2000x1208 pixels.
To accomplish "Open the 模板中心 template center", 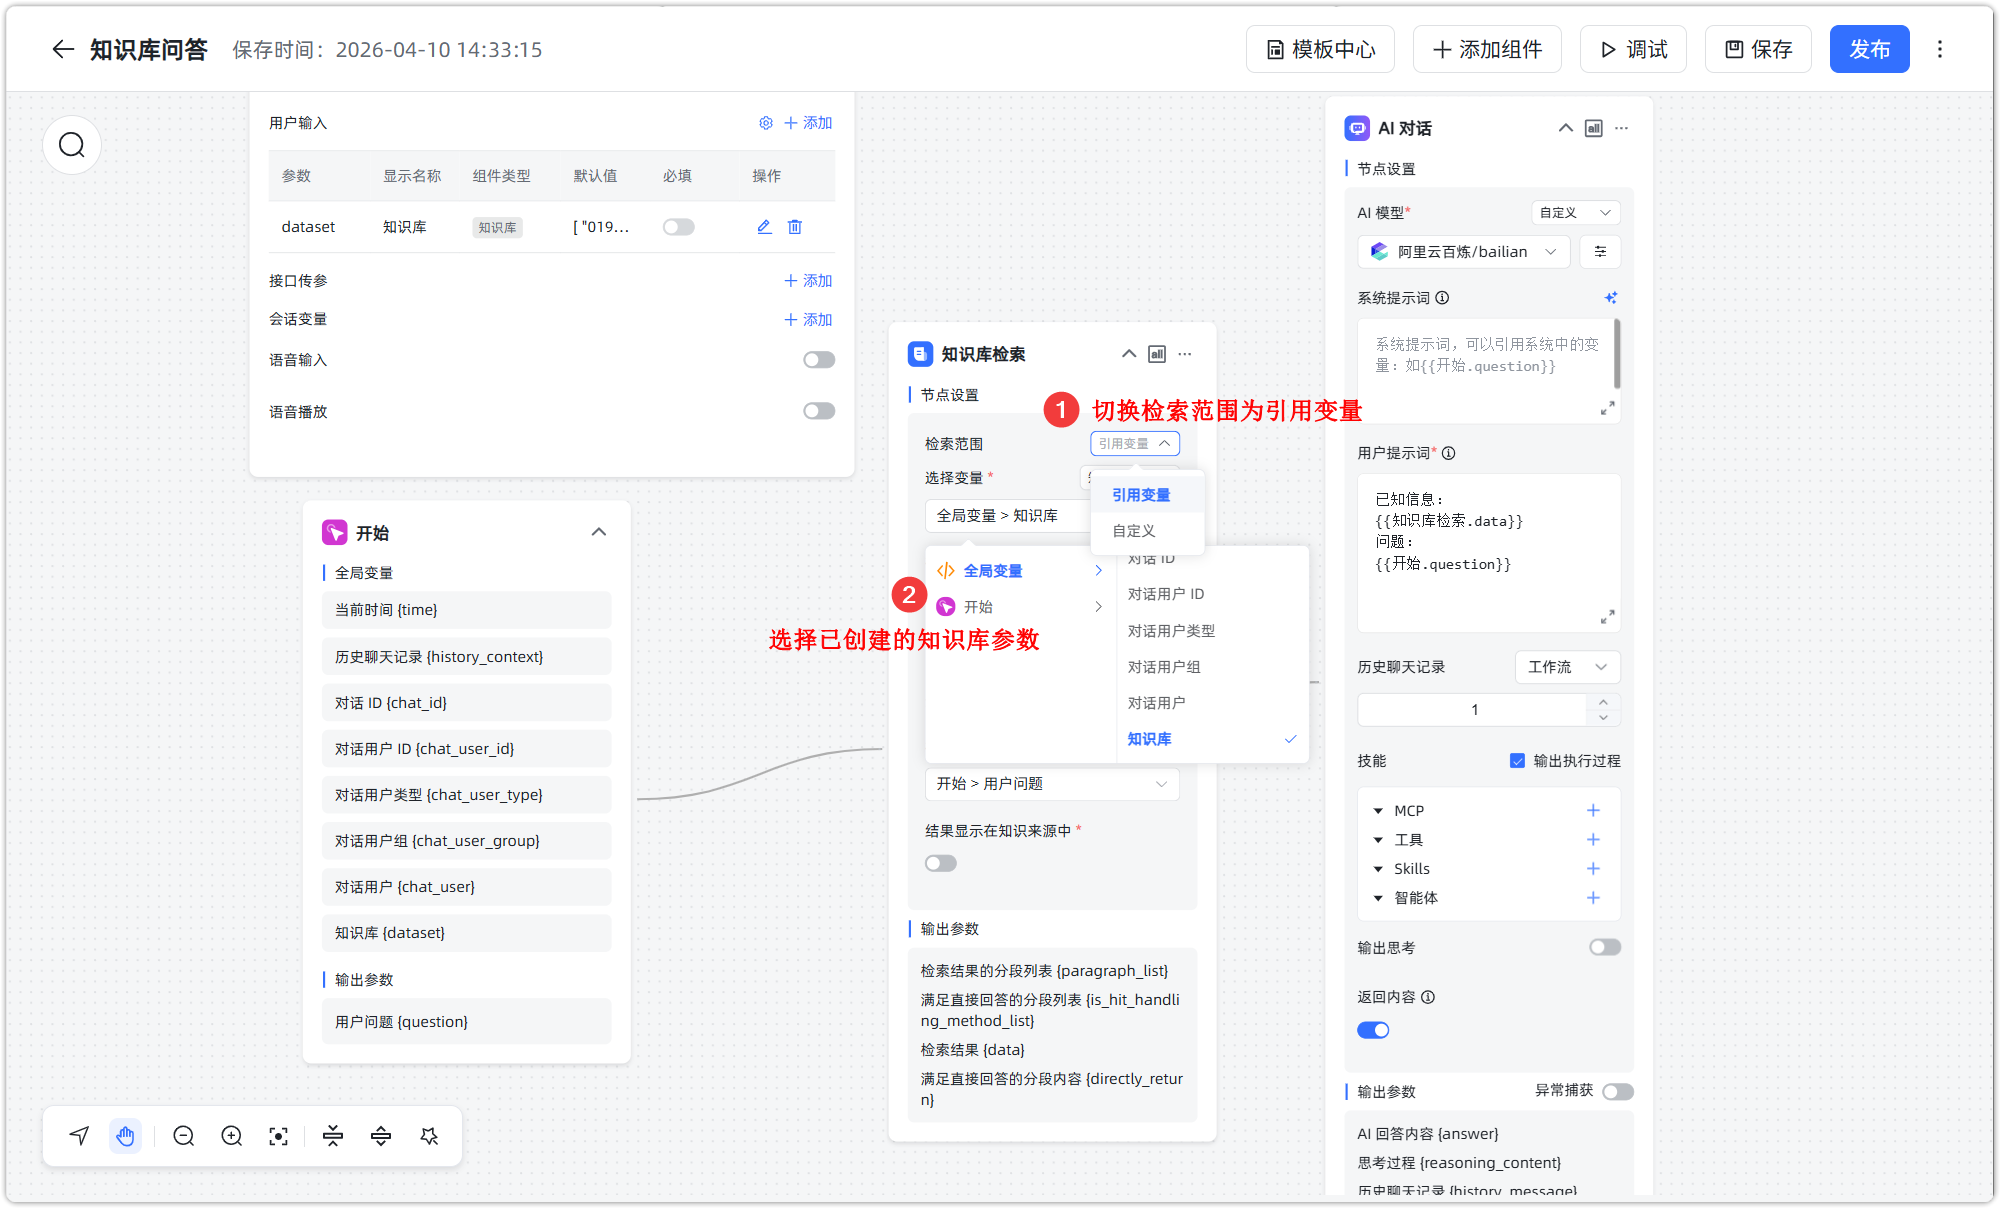I will coord(1319,48).
